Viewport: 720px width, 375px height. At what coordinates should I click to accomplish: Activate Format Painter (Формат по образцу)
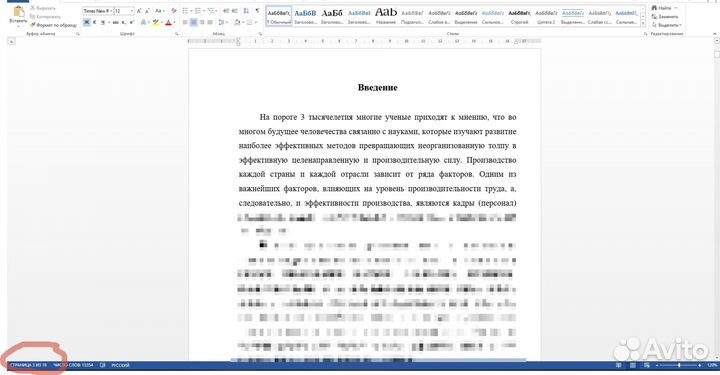point(53,25)
